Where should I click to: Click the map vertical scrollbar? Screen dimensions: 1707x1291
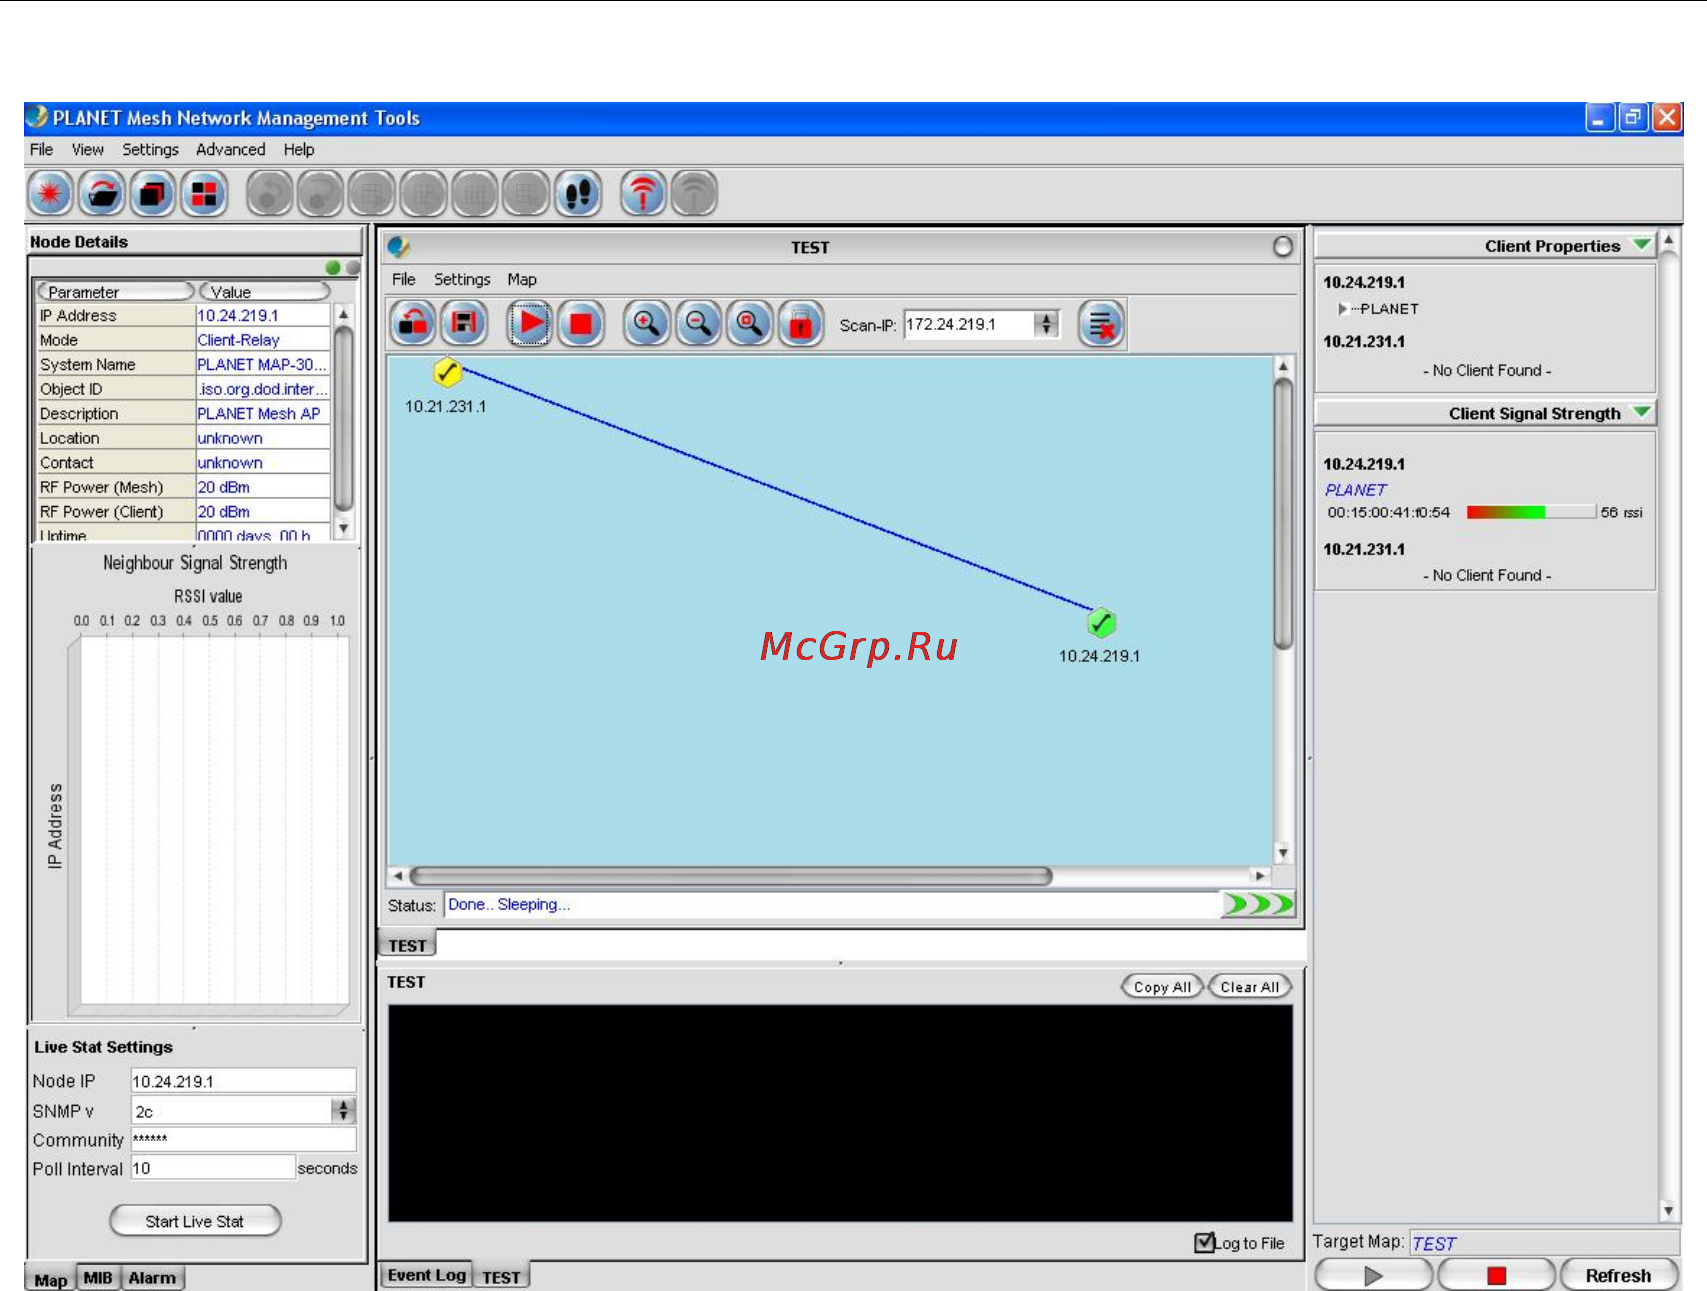(1283, 515)
